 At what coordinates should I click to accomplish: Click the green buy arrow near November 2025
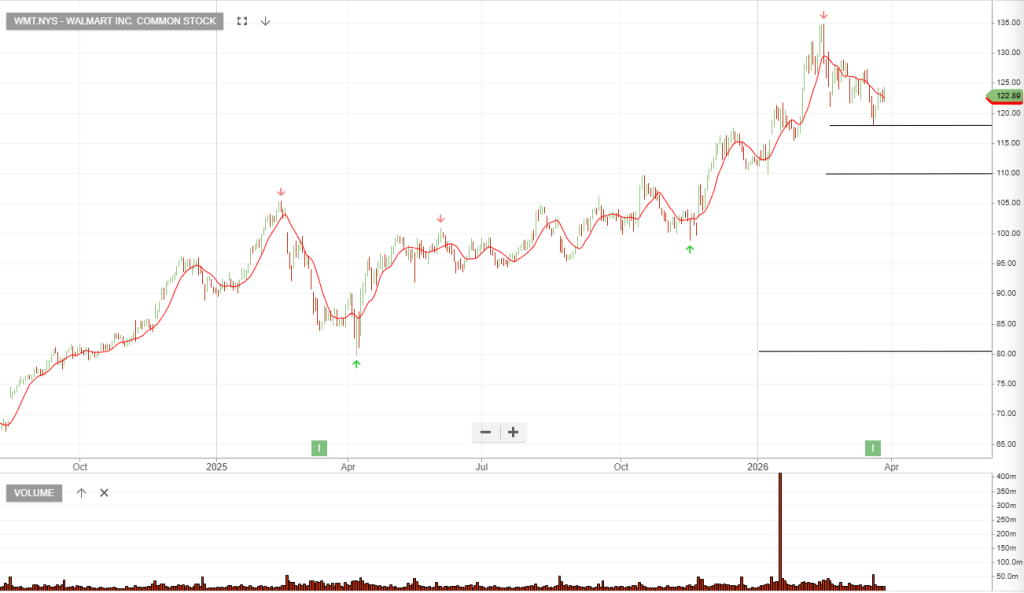click(689, 248)
